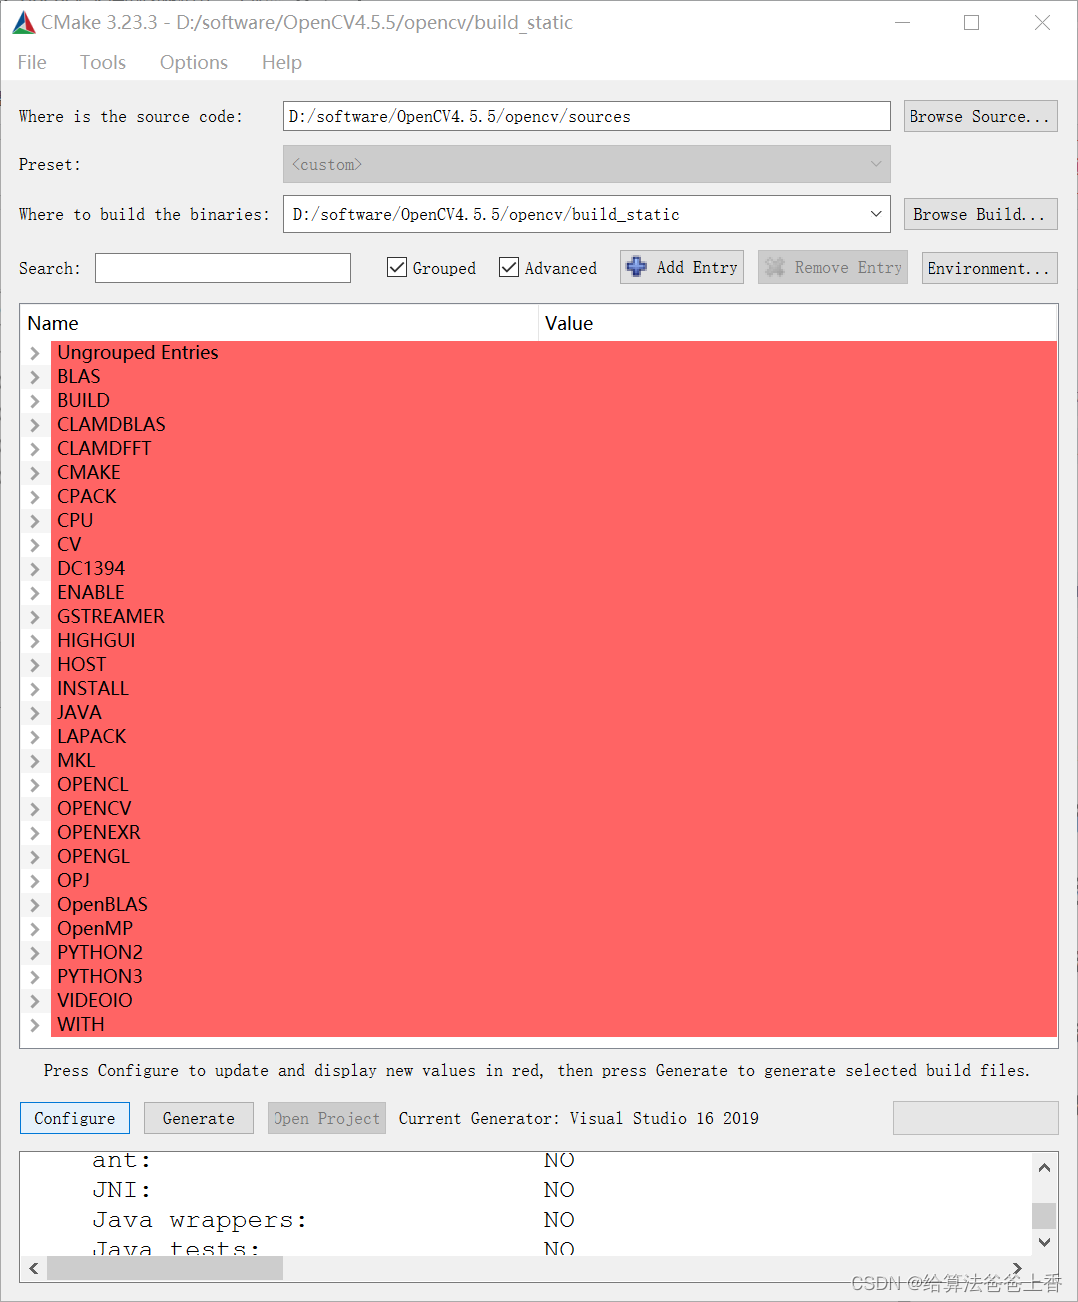Click the Name column header
Image resolution: width=1078 pixels, height=1302 pixels.
pos(279,323)
